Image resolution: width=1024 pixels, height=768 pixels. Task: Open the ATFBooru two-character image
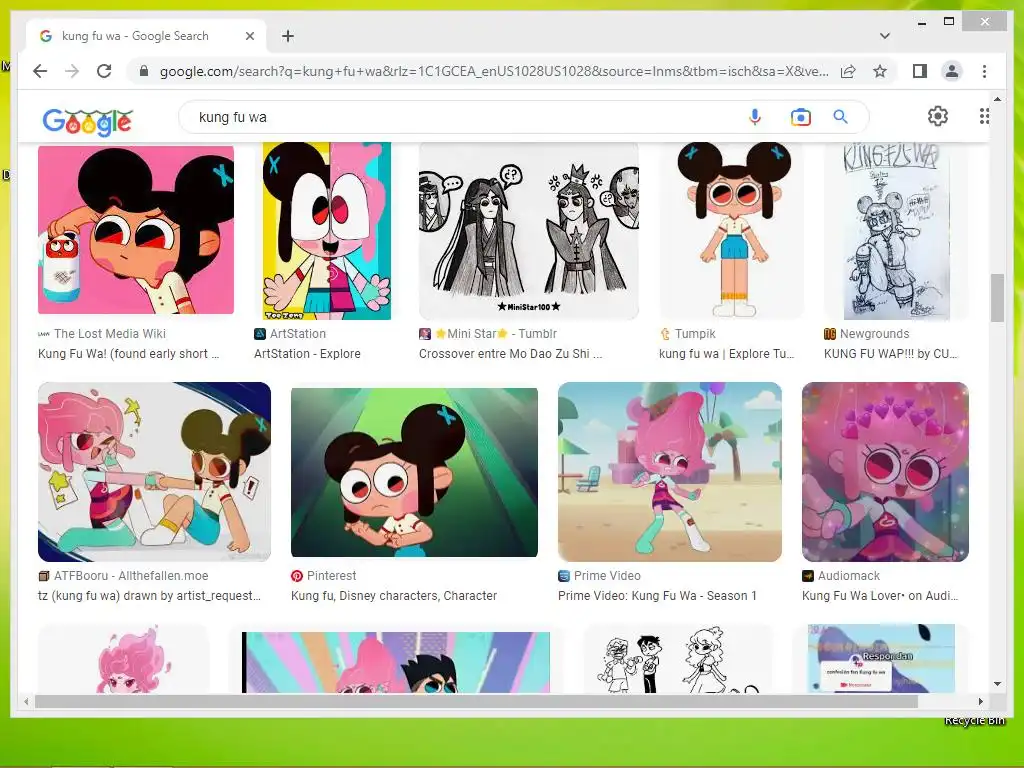[x=154, y=472]
